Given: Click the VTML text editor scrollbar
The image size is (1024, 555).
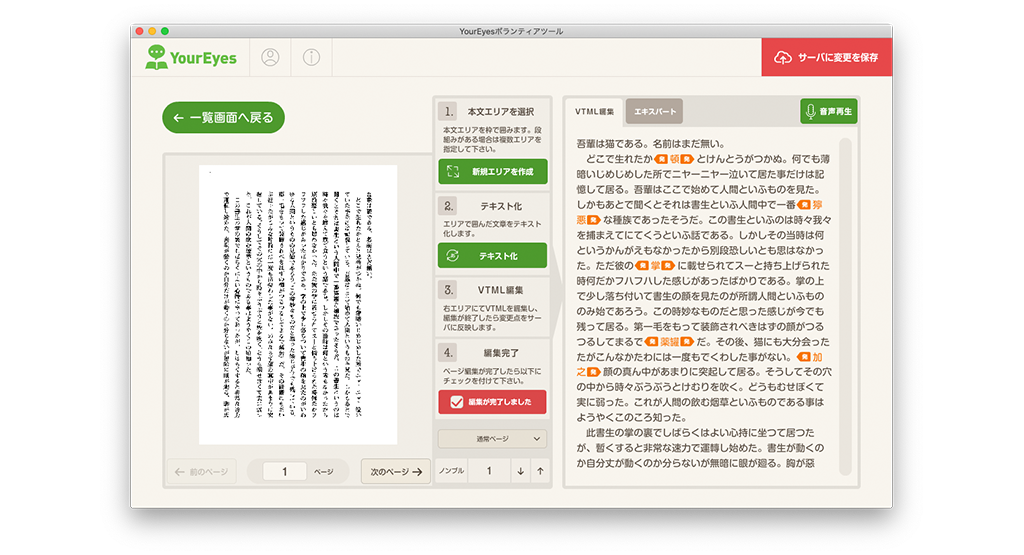Looking at the screenshot, I should 845,300.
